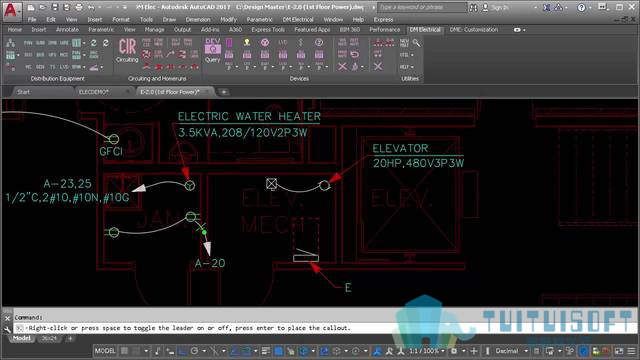Open the Express menu
The width and height of the screenshot is (640, 360).
(x=383, y=20)
